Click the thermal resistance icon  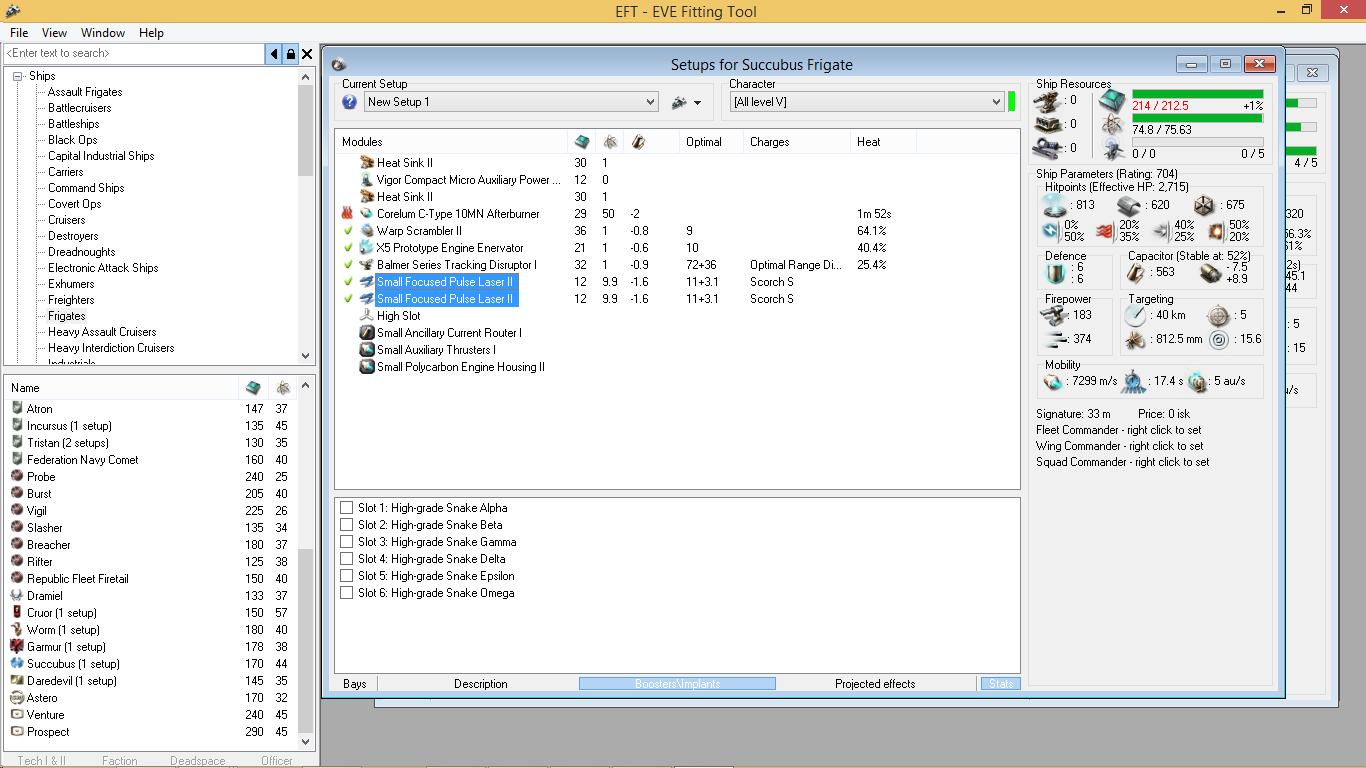(1107, 231)
